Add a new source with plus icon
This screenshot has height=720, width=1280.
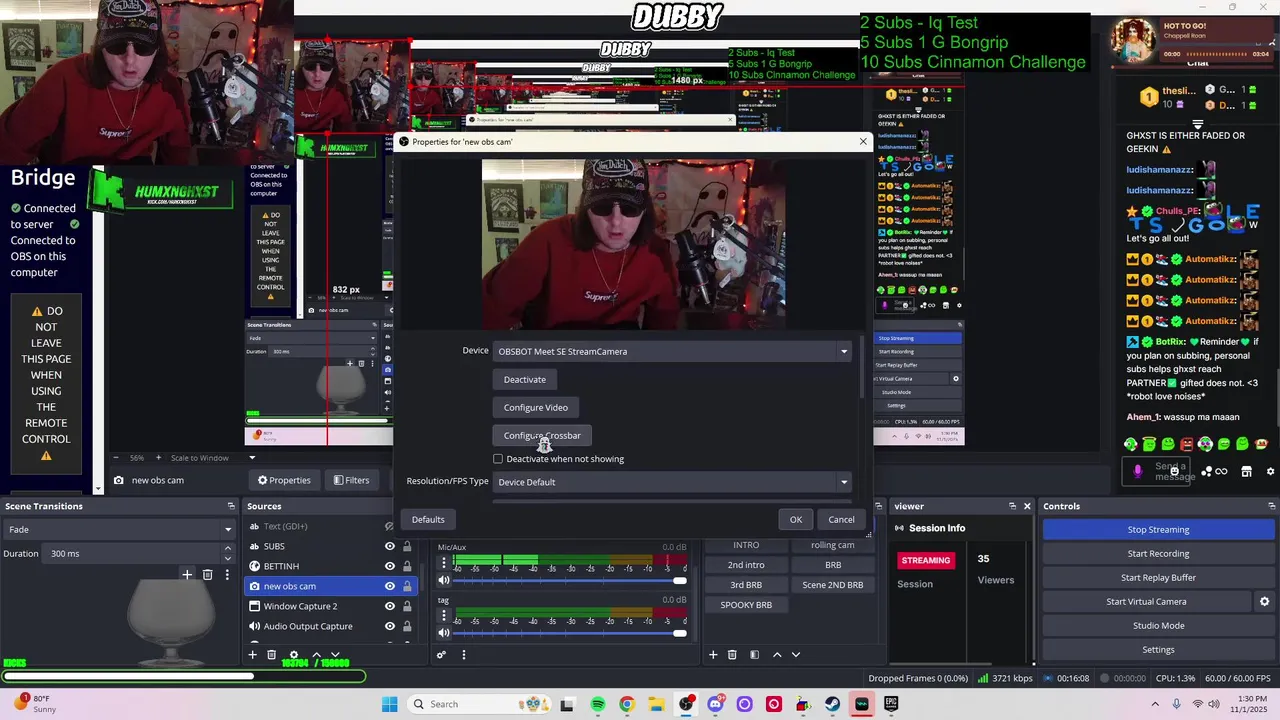(252, 655)
